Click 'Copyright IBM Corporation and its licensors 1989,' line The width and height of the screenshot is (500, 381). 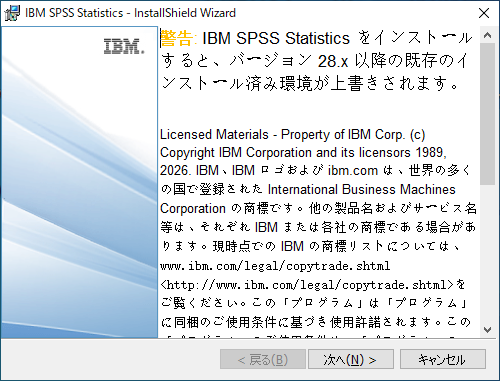click(303, 153)
